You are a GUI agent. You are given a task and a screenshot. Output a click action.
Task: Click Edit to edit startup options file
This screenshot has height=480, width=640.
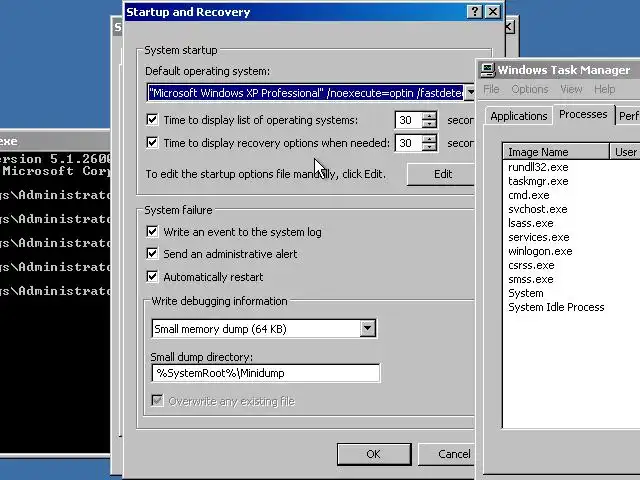[x=441, y=174]
